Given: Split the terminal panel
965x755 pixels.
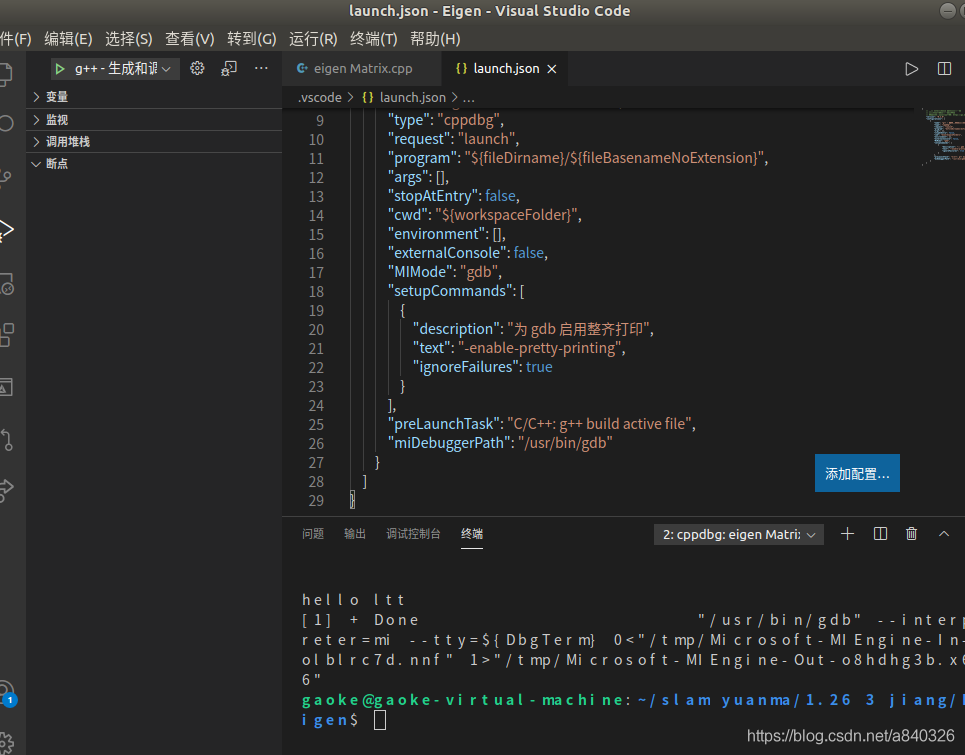Looking at the screenshot, I should click(x=880, y=534).
